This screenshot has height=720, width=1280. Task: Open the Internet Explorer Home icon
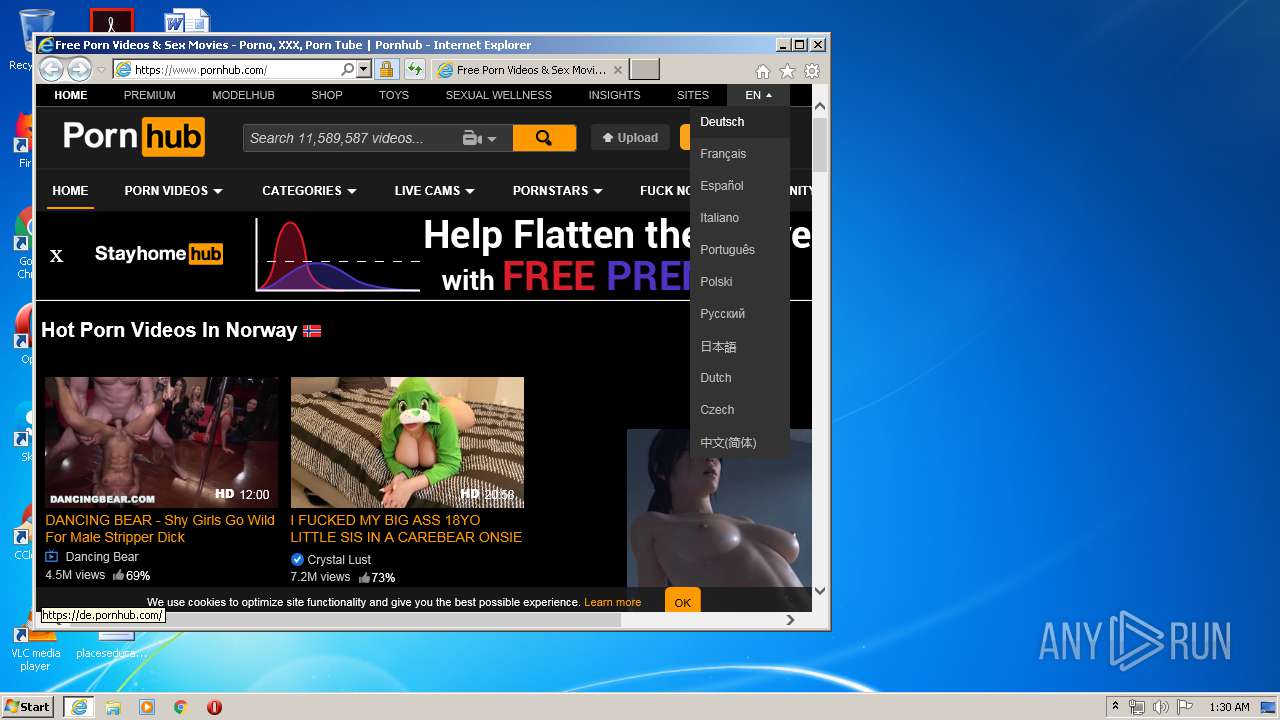pyautogui.click(x=763, y=71)
